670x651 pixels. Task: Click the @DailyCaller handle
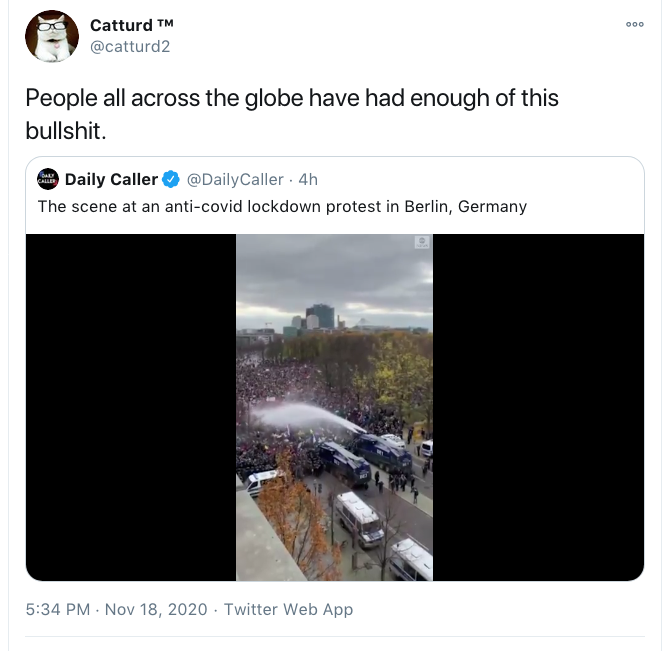pyautogui.click(x=235, y=180)
